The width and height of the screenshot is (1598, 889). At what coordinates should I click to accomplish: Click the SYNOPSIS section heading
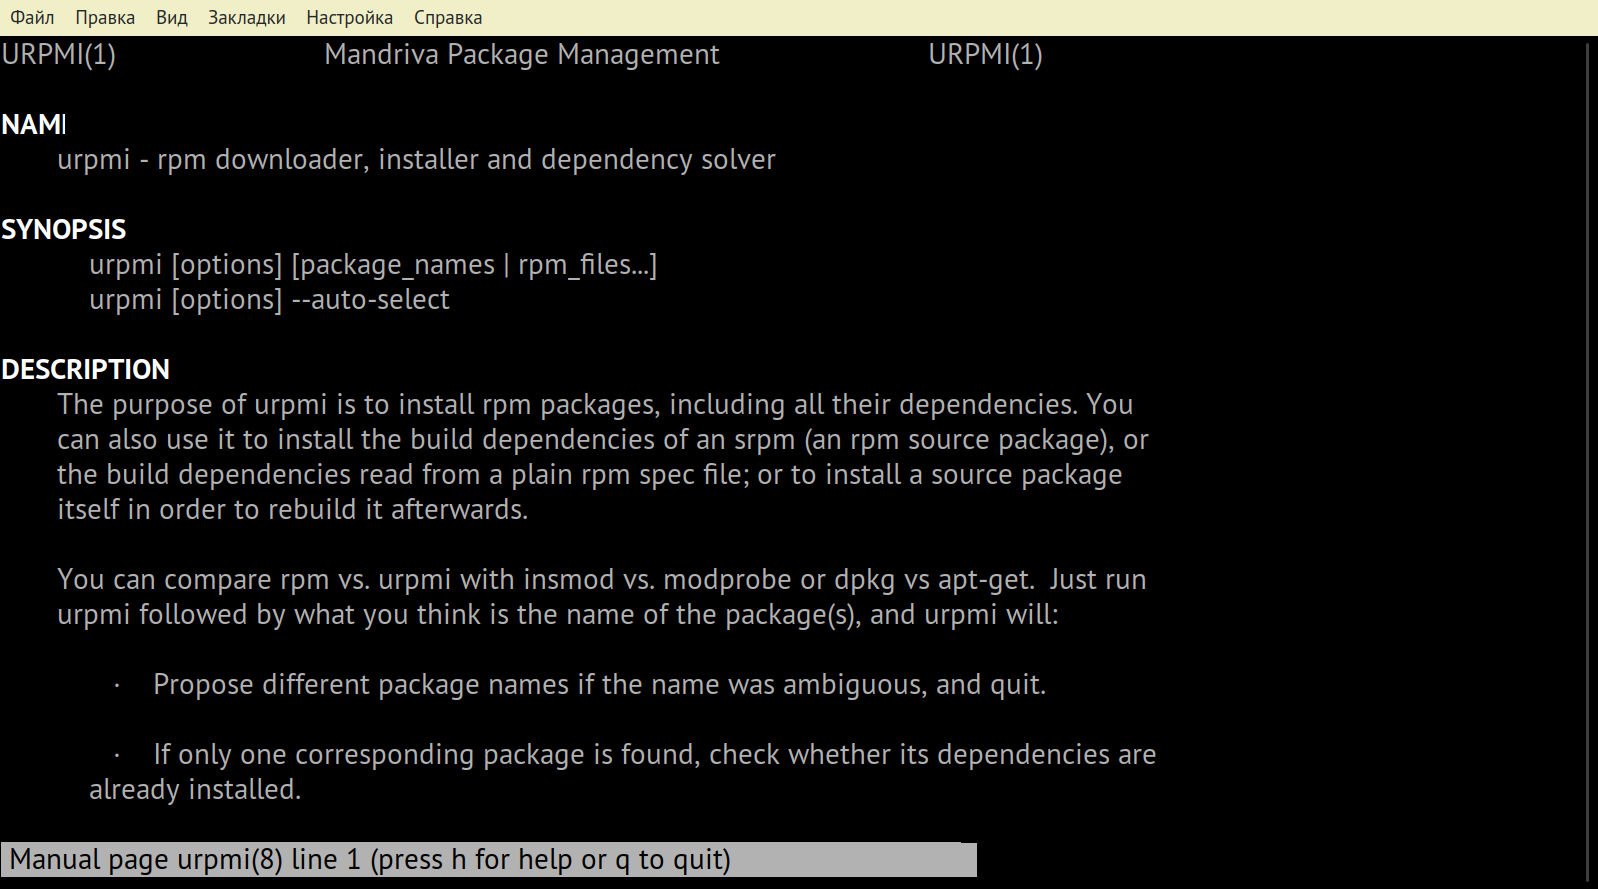tap(64, 229)
